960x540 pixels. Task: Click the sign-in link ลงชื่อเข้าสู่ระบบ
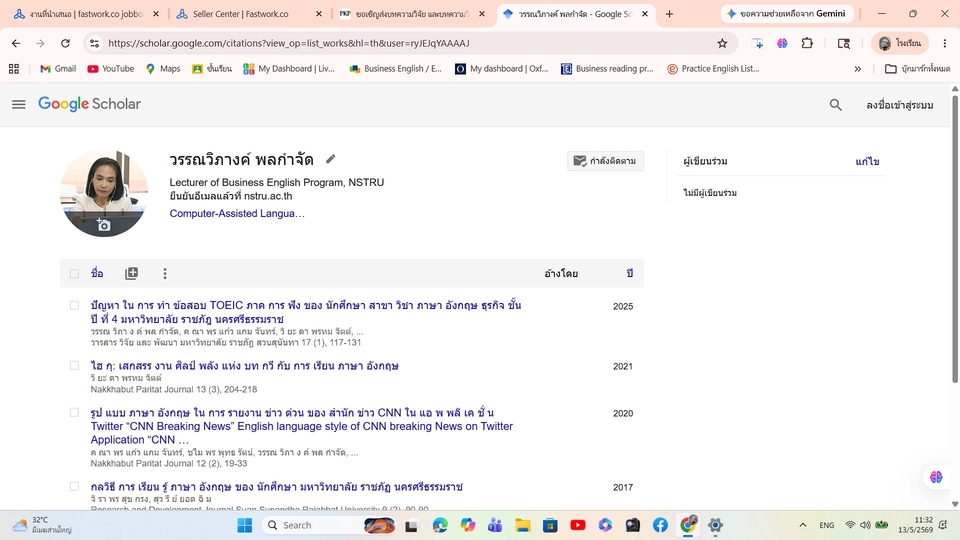[x=899, y=105]
